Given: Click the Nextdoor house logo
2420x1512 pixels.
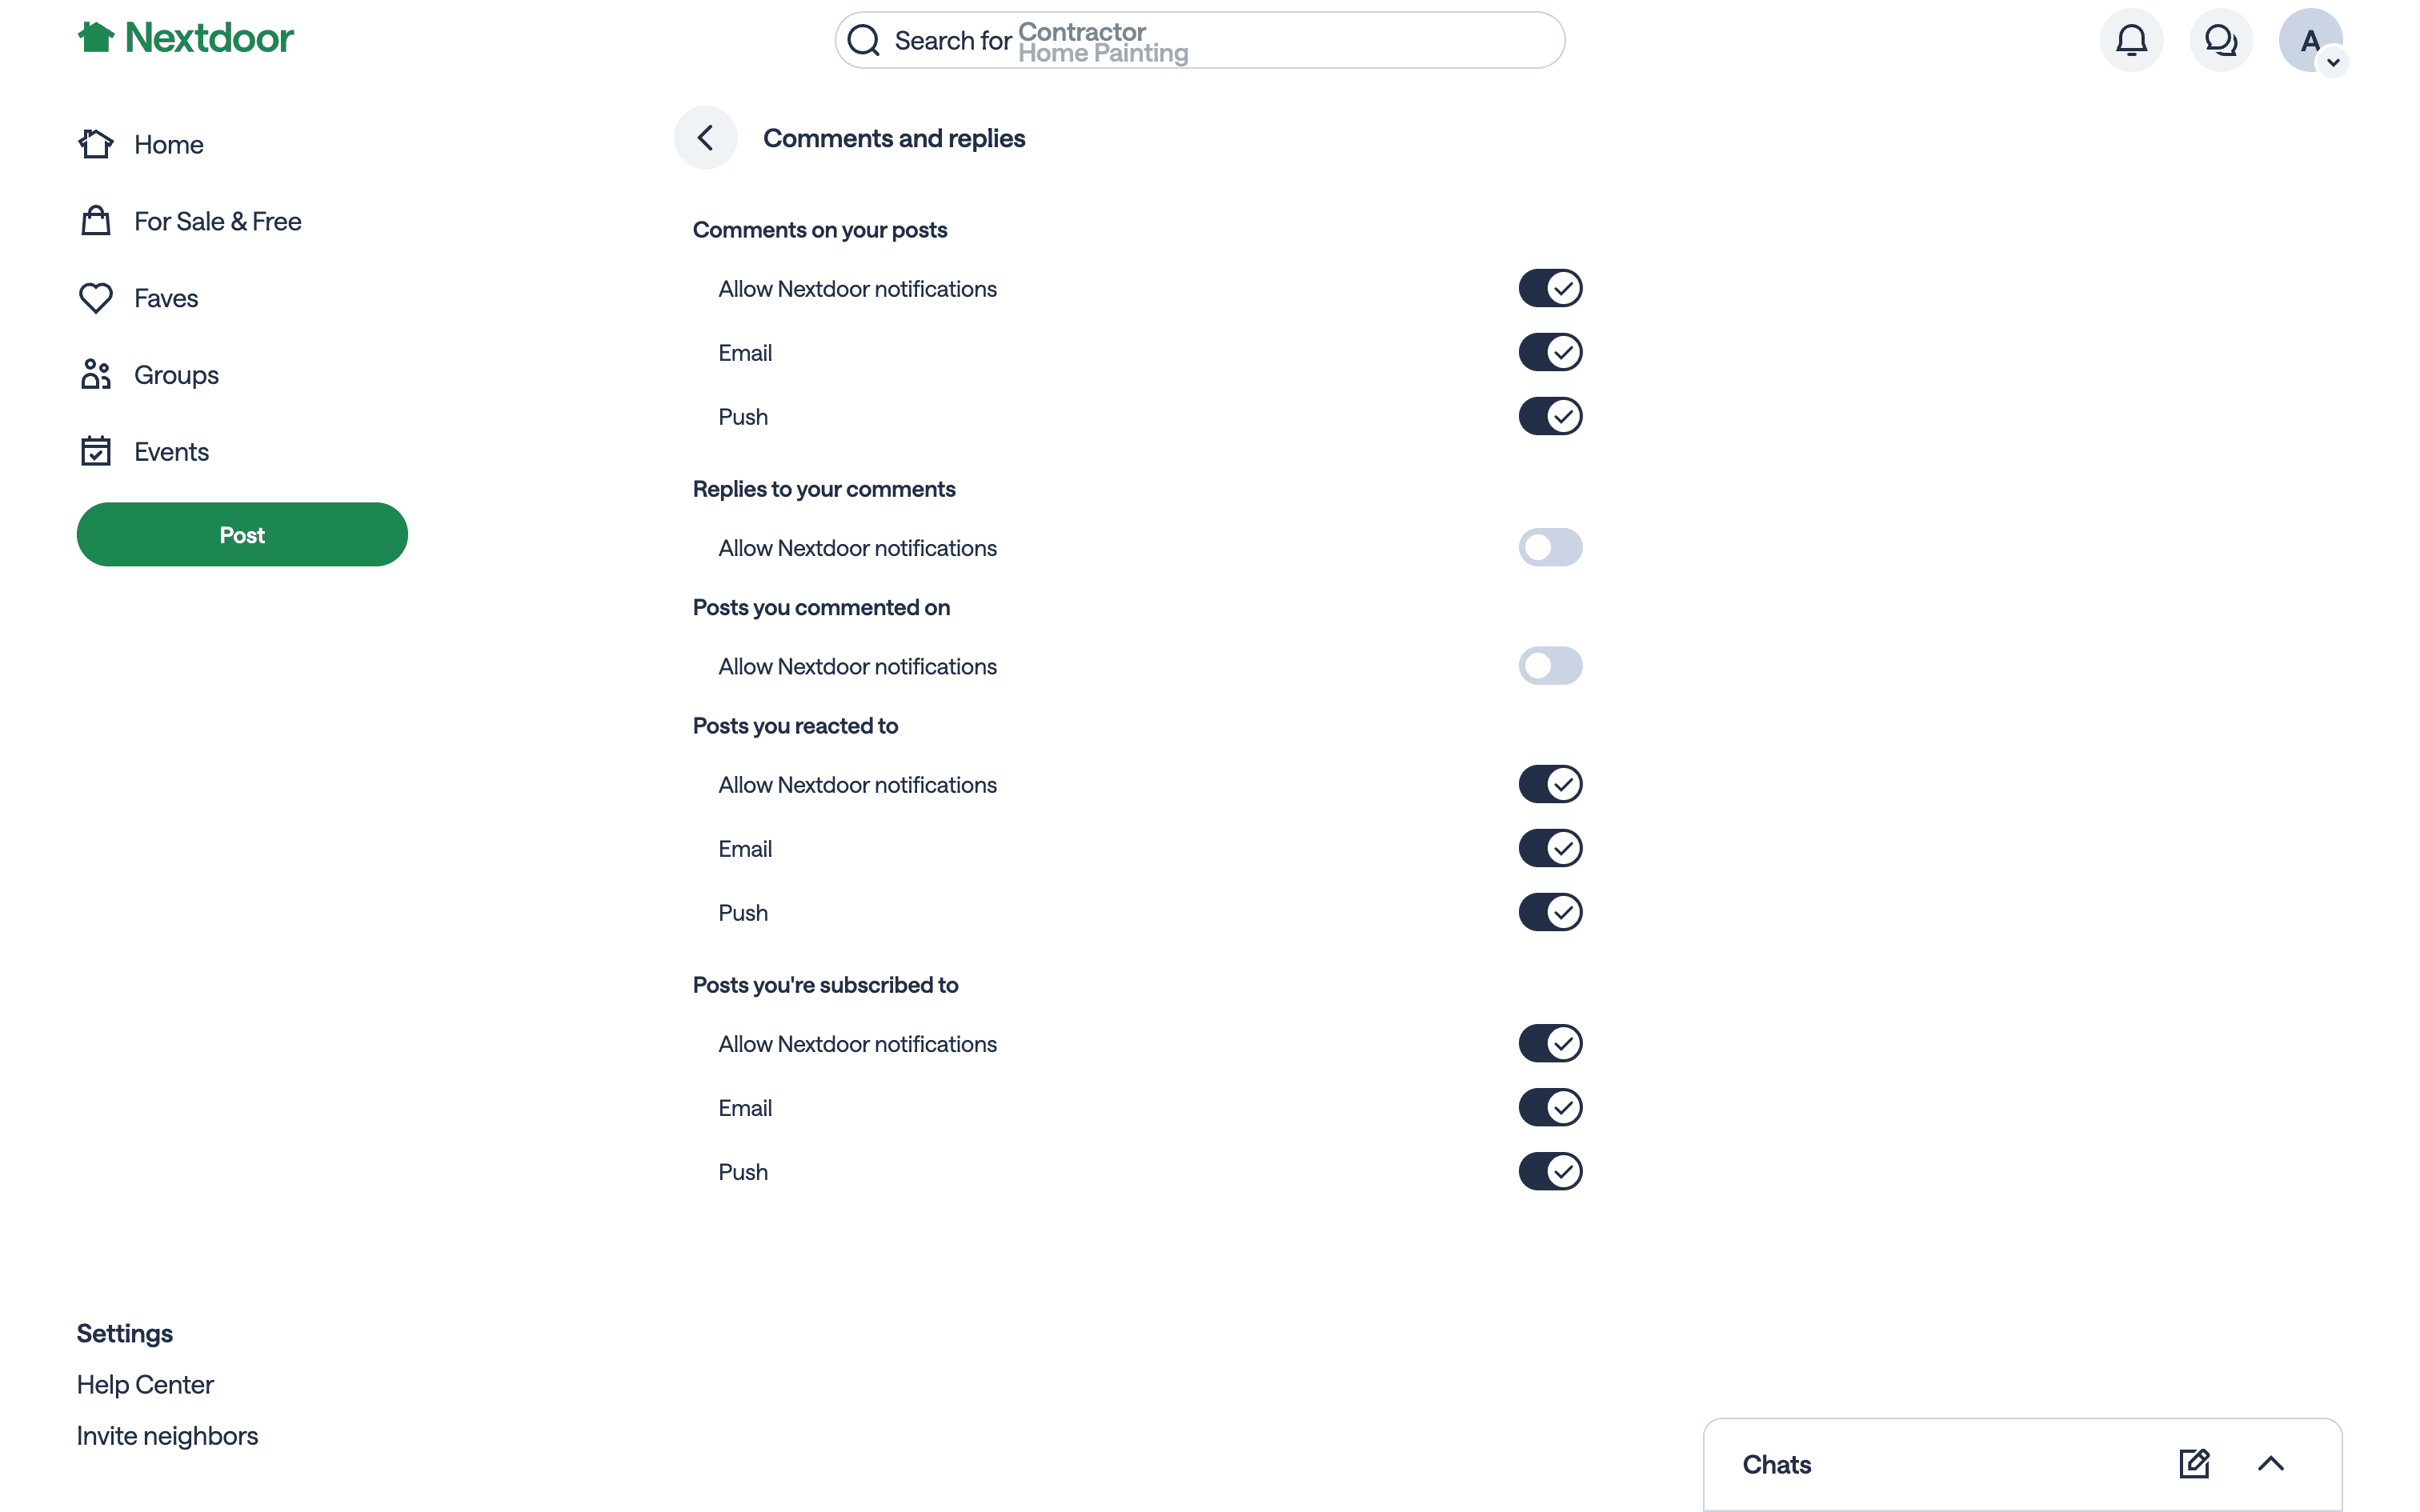Looking at the screenshot, I should pos(96,38).
